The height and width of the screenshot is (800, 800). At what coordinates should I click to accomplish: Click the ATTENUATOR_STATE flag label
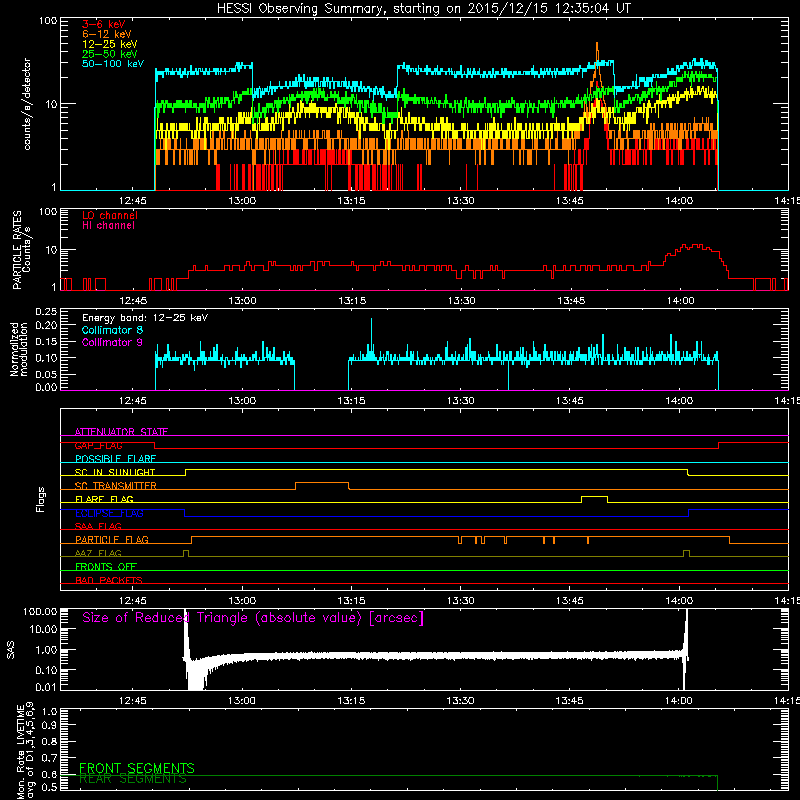click(121, 432)
